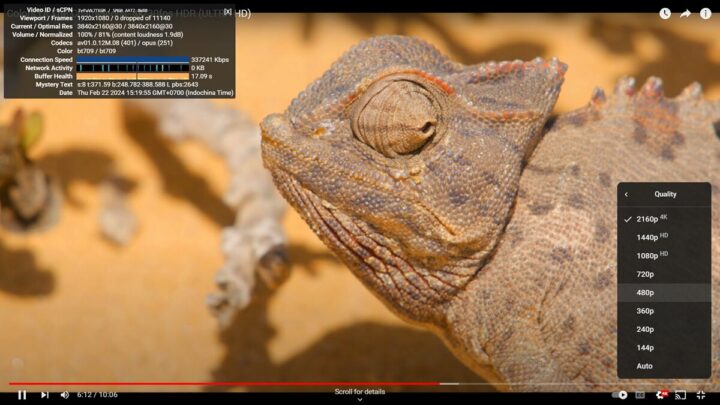Click the '3840x2160@30 / 3840x2160@30' resolution value
This screenshot has height=405, width=720.
pos(125,26)
